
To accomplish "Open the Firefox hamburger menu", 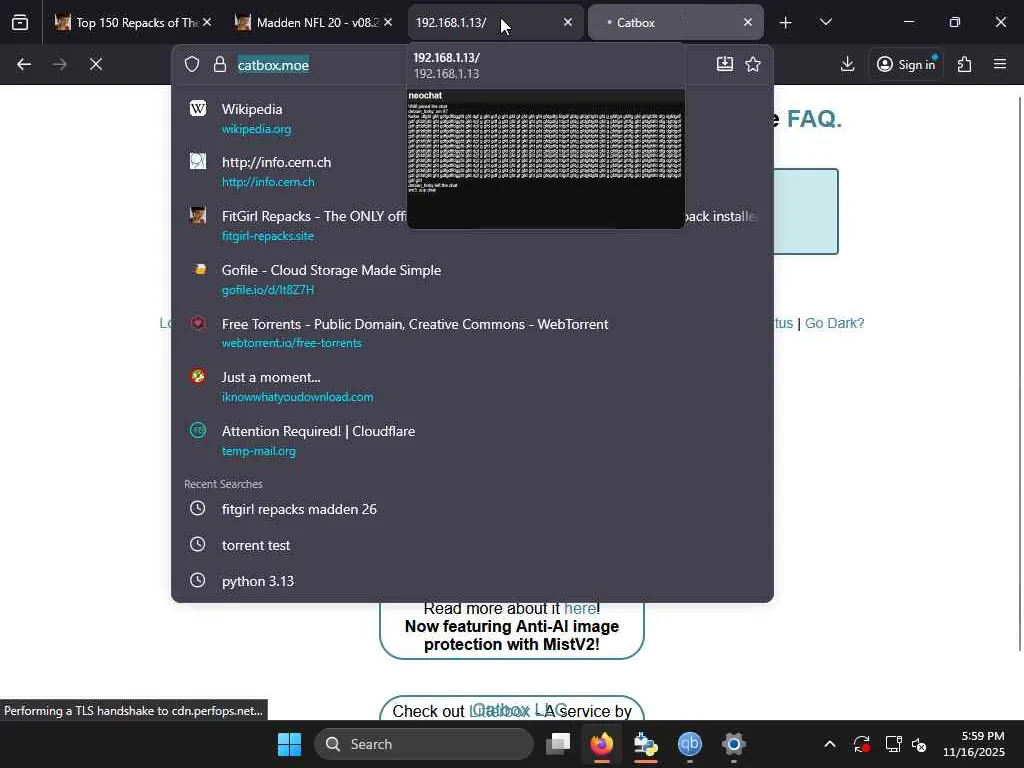I will coord(1000,64).
